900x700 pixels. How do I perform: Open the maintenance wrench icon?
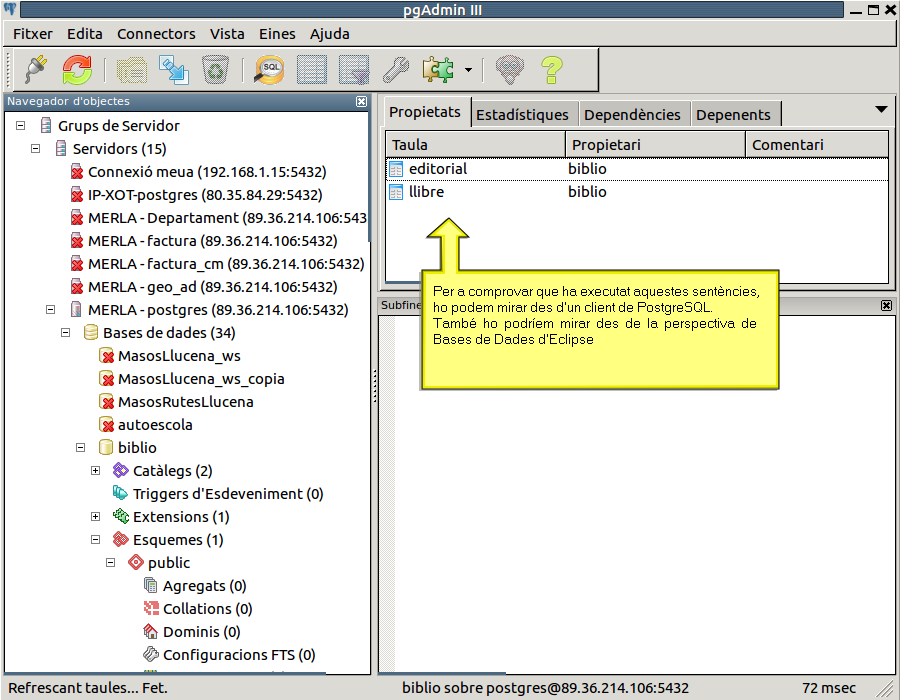(x=396, y=70)
